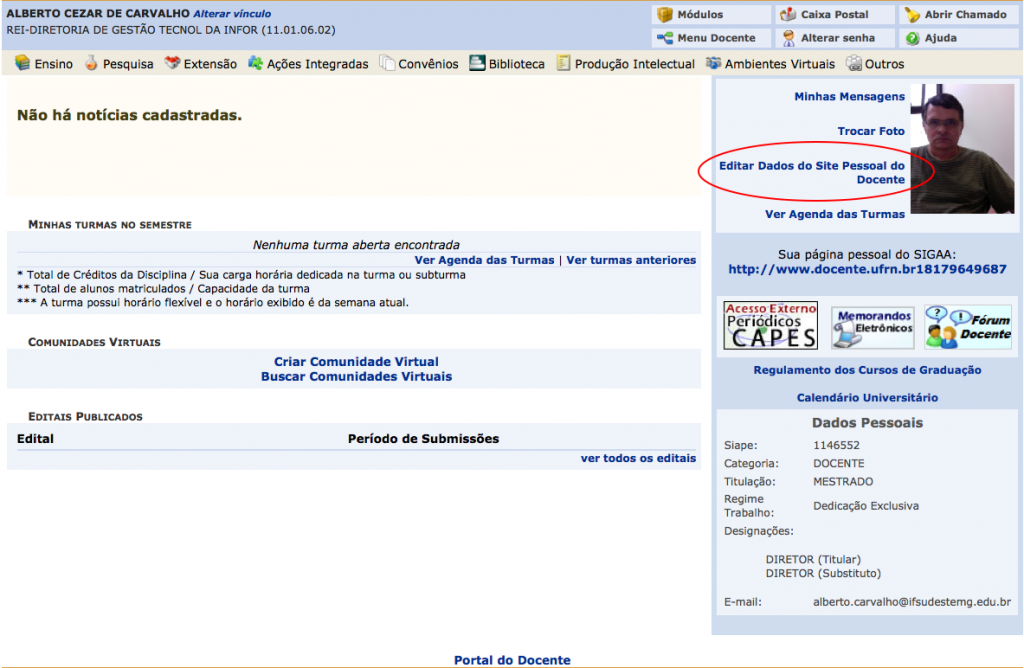The image size is (1024, 668).
Task: Open Caixa Postal mailbox icon
Action: click(789, 15)
